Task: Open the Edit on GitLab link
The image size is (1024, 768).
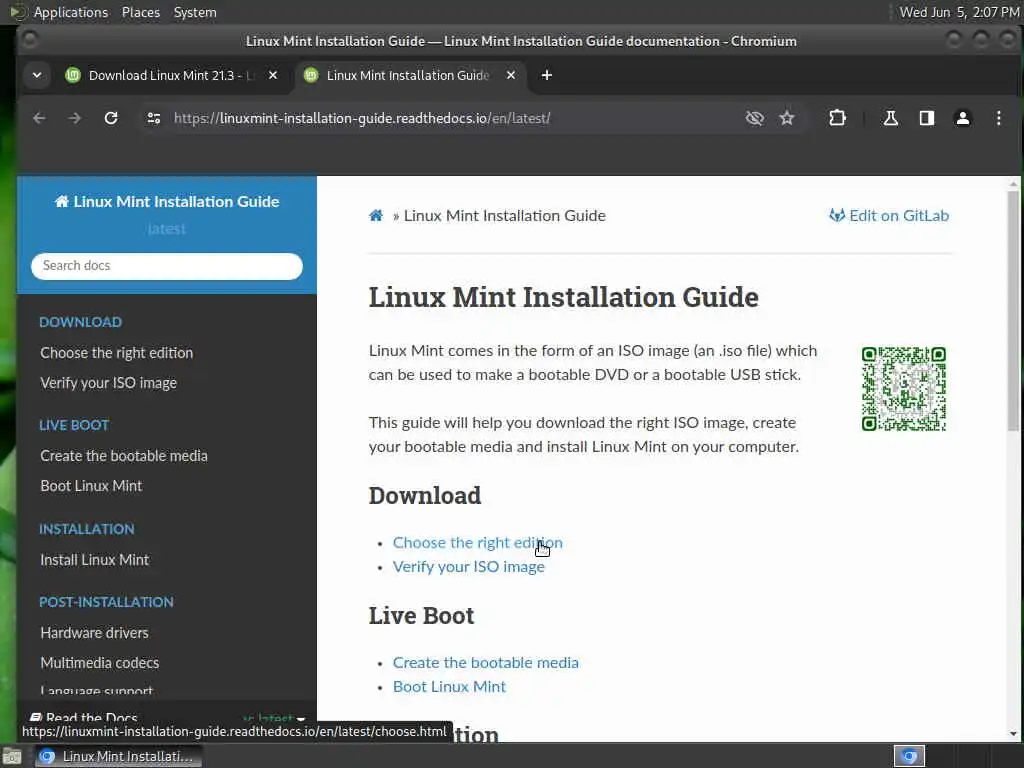Action: [x=889, y=216]
